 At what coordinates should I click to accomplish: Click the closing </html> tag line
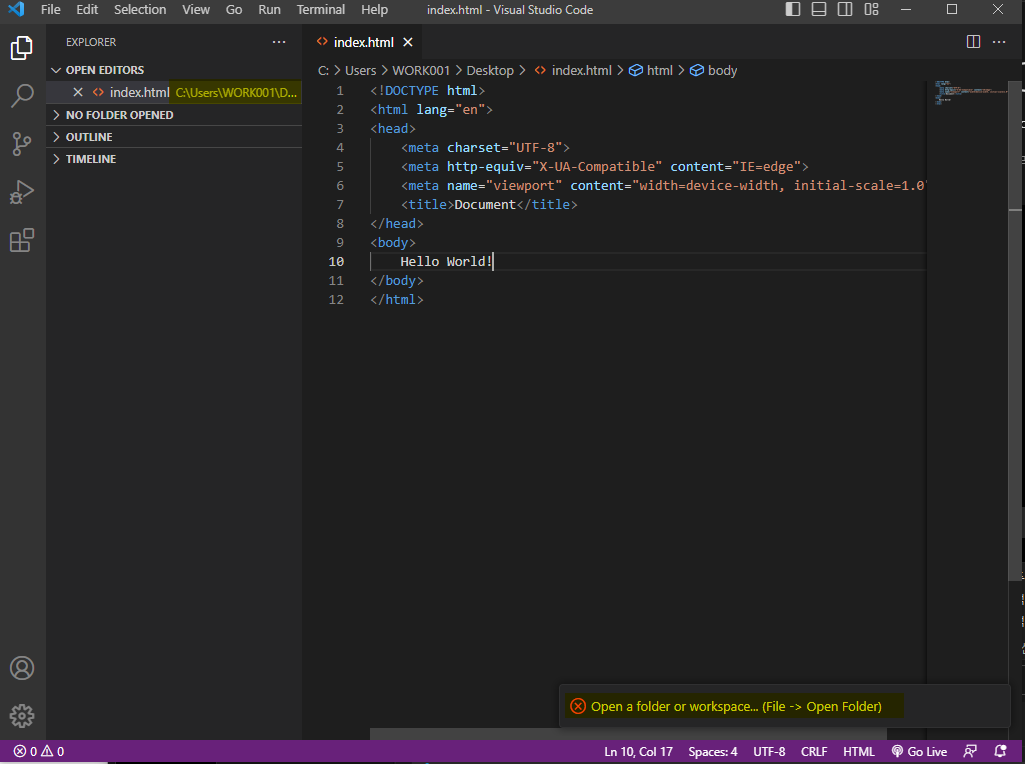click(x=397, y=299)
